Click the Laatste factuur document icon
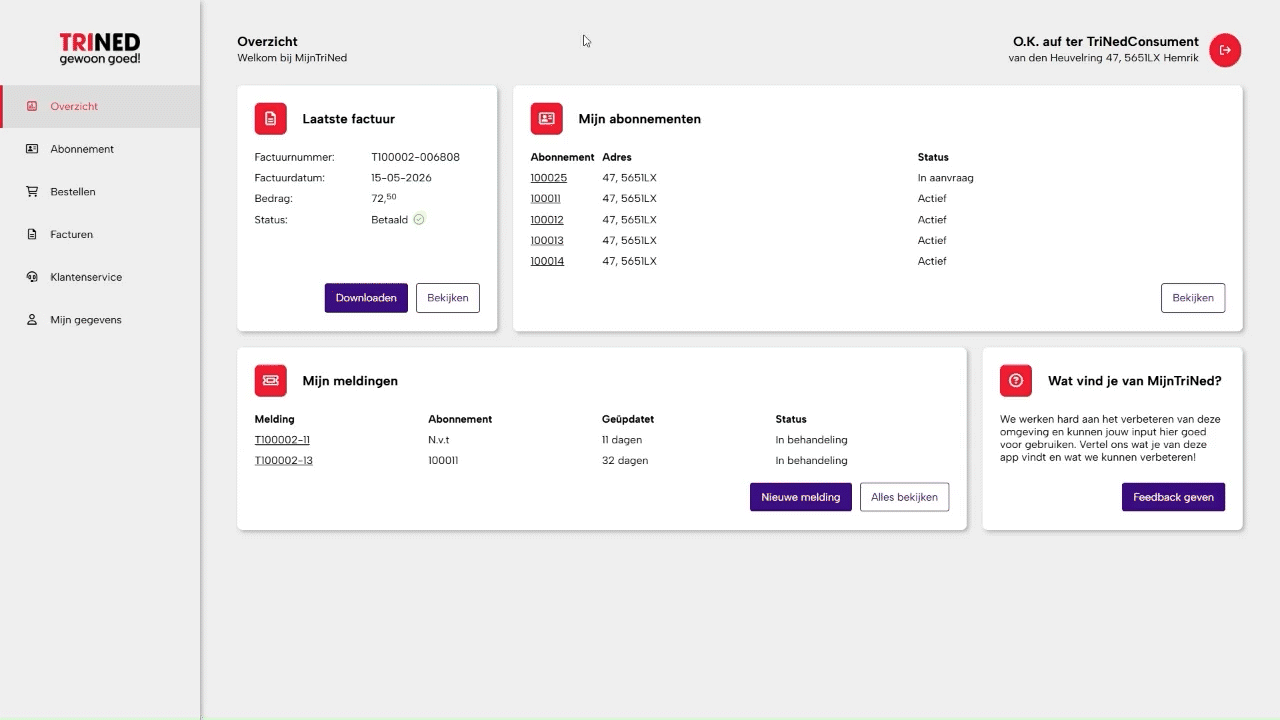 coord(270,119)
